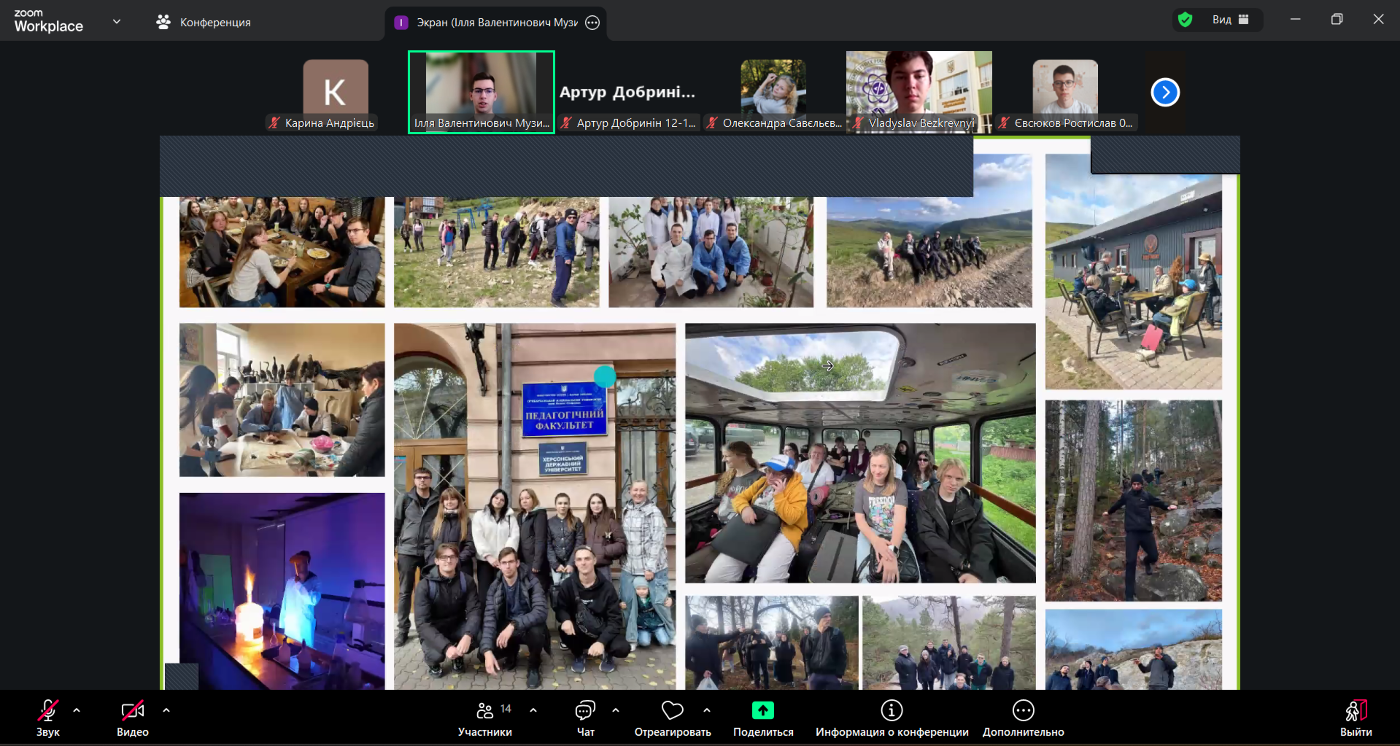Open the Вид view layout button

tap(1231, 19)
